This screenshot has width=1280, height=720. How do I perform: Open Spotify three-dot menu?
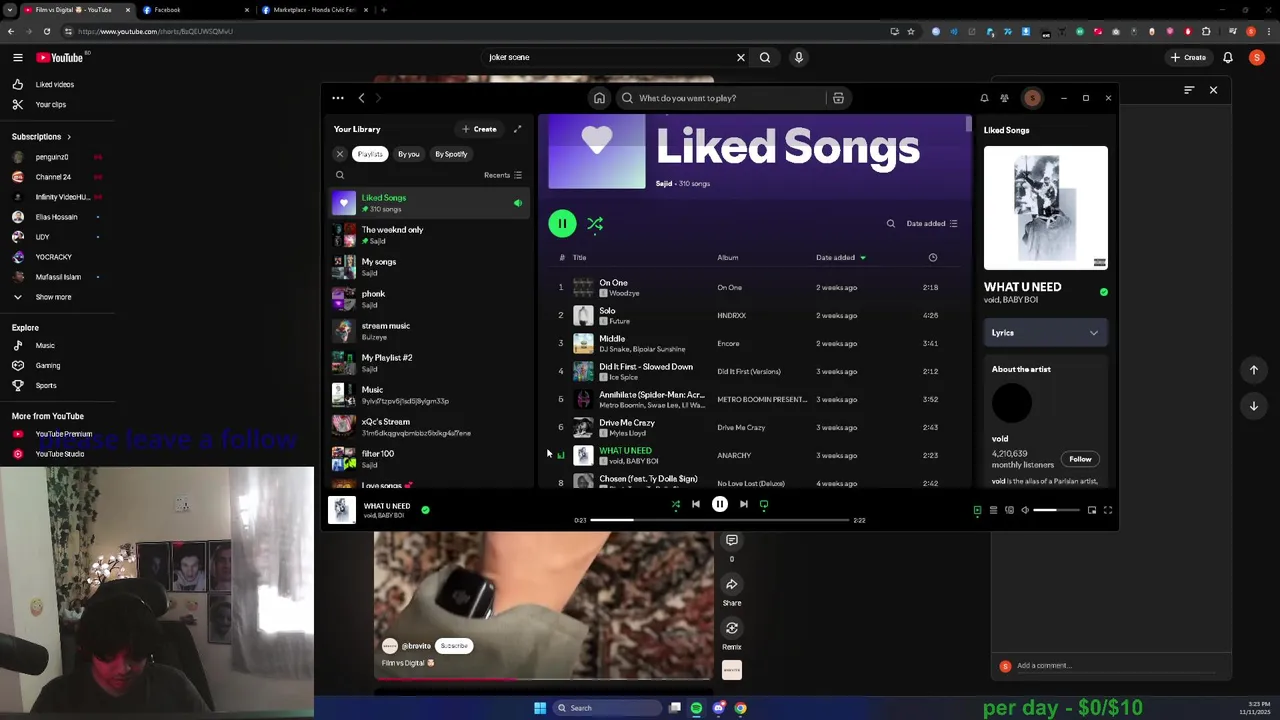tap(338, 98)
